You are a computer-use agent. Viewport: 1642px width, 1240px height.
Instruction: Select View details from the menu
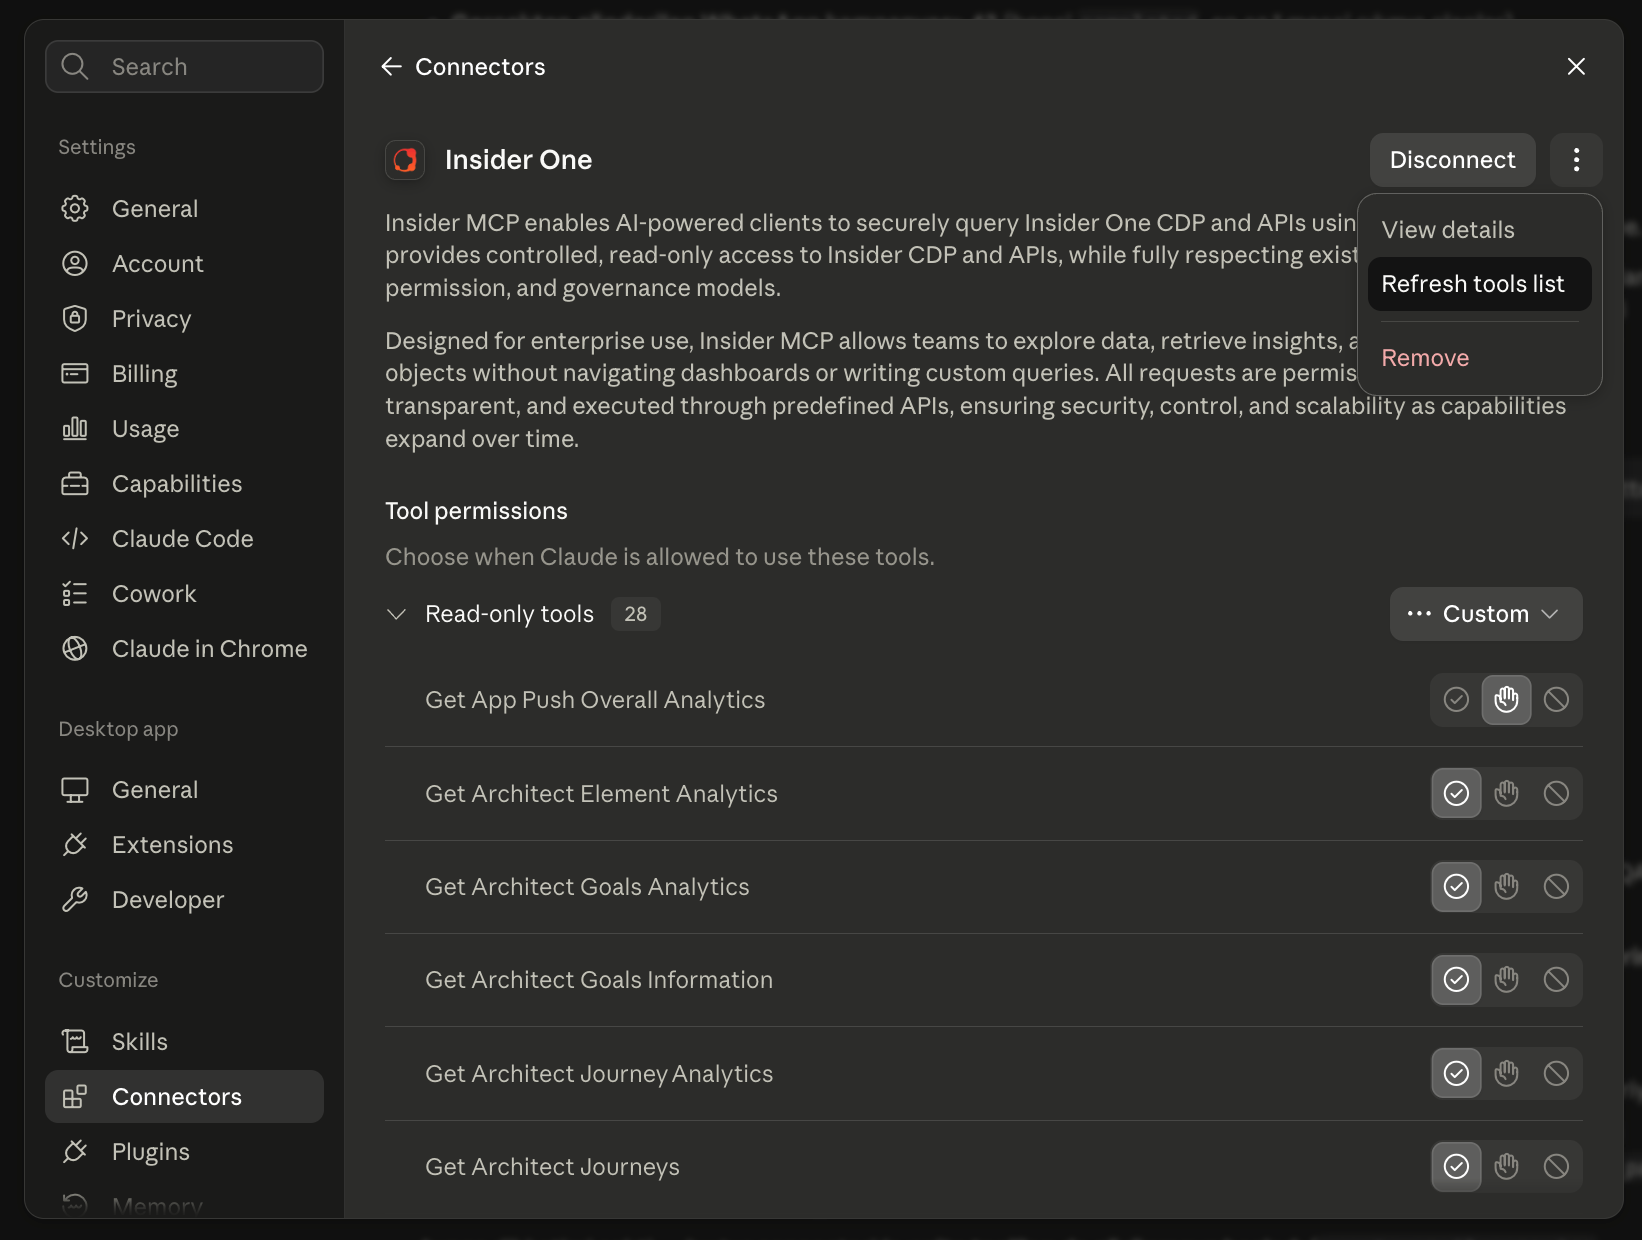(1479, 230)
